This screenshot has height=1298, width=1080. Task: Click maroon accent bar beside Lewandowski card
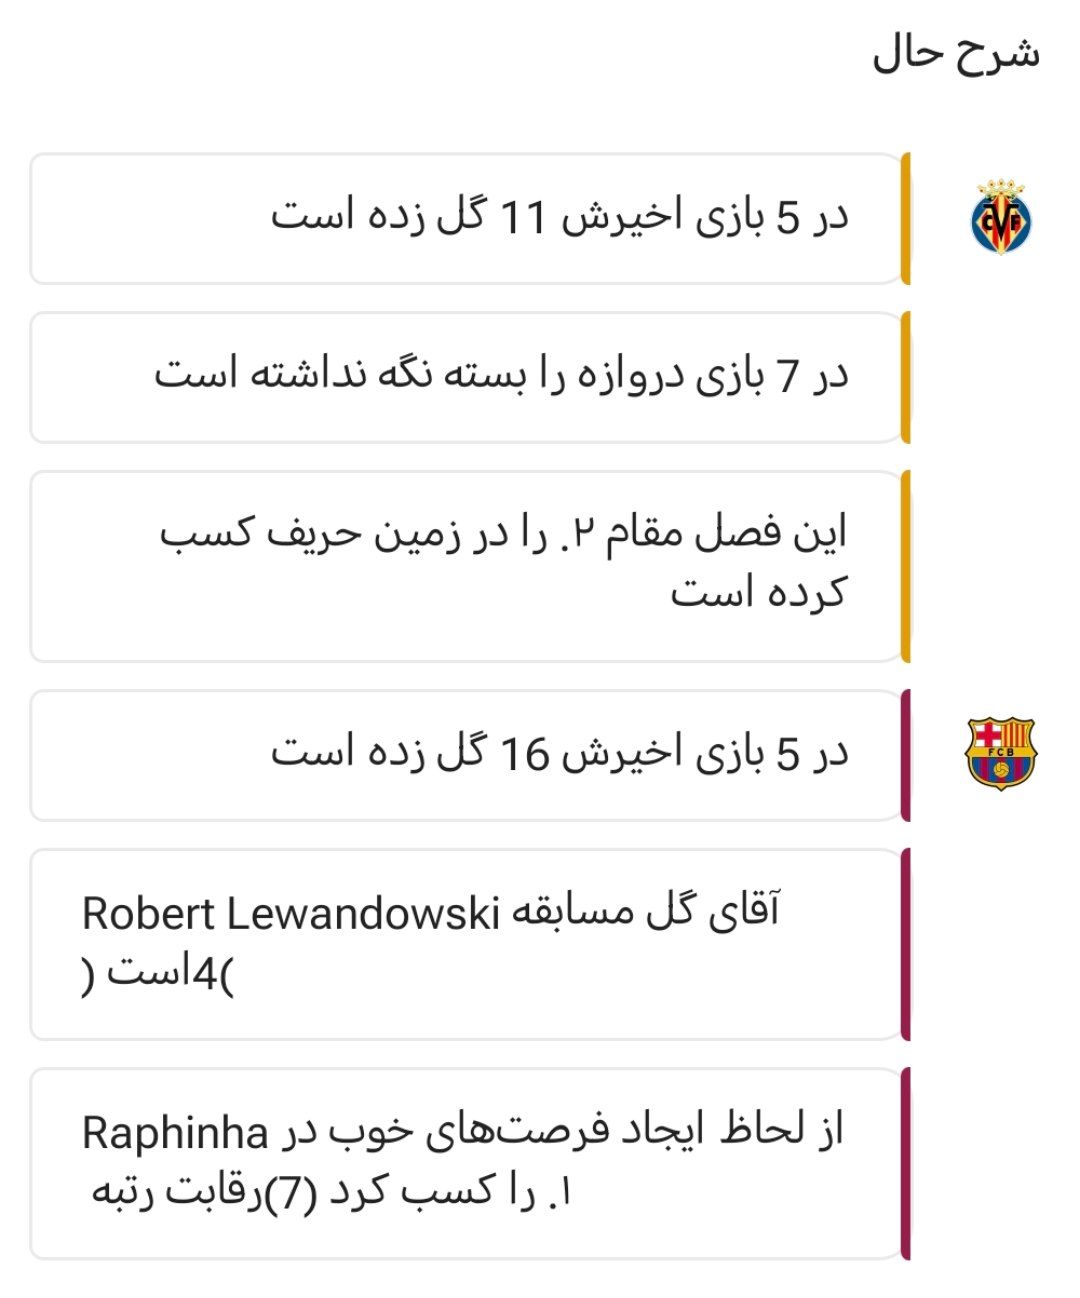point(906,944)
